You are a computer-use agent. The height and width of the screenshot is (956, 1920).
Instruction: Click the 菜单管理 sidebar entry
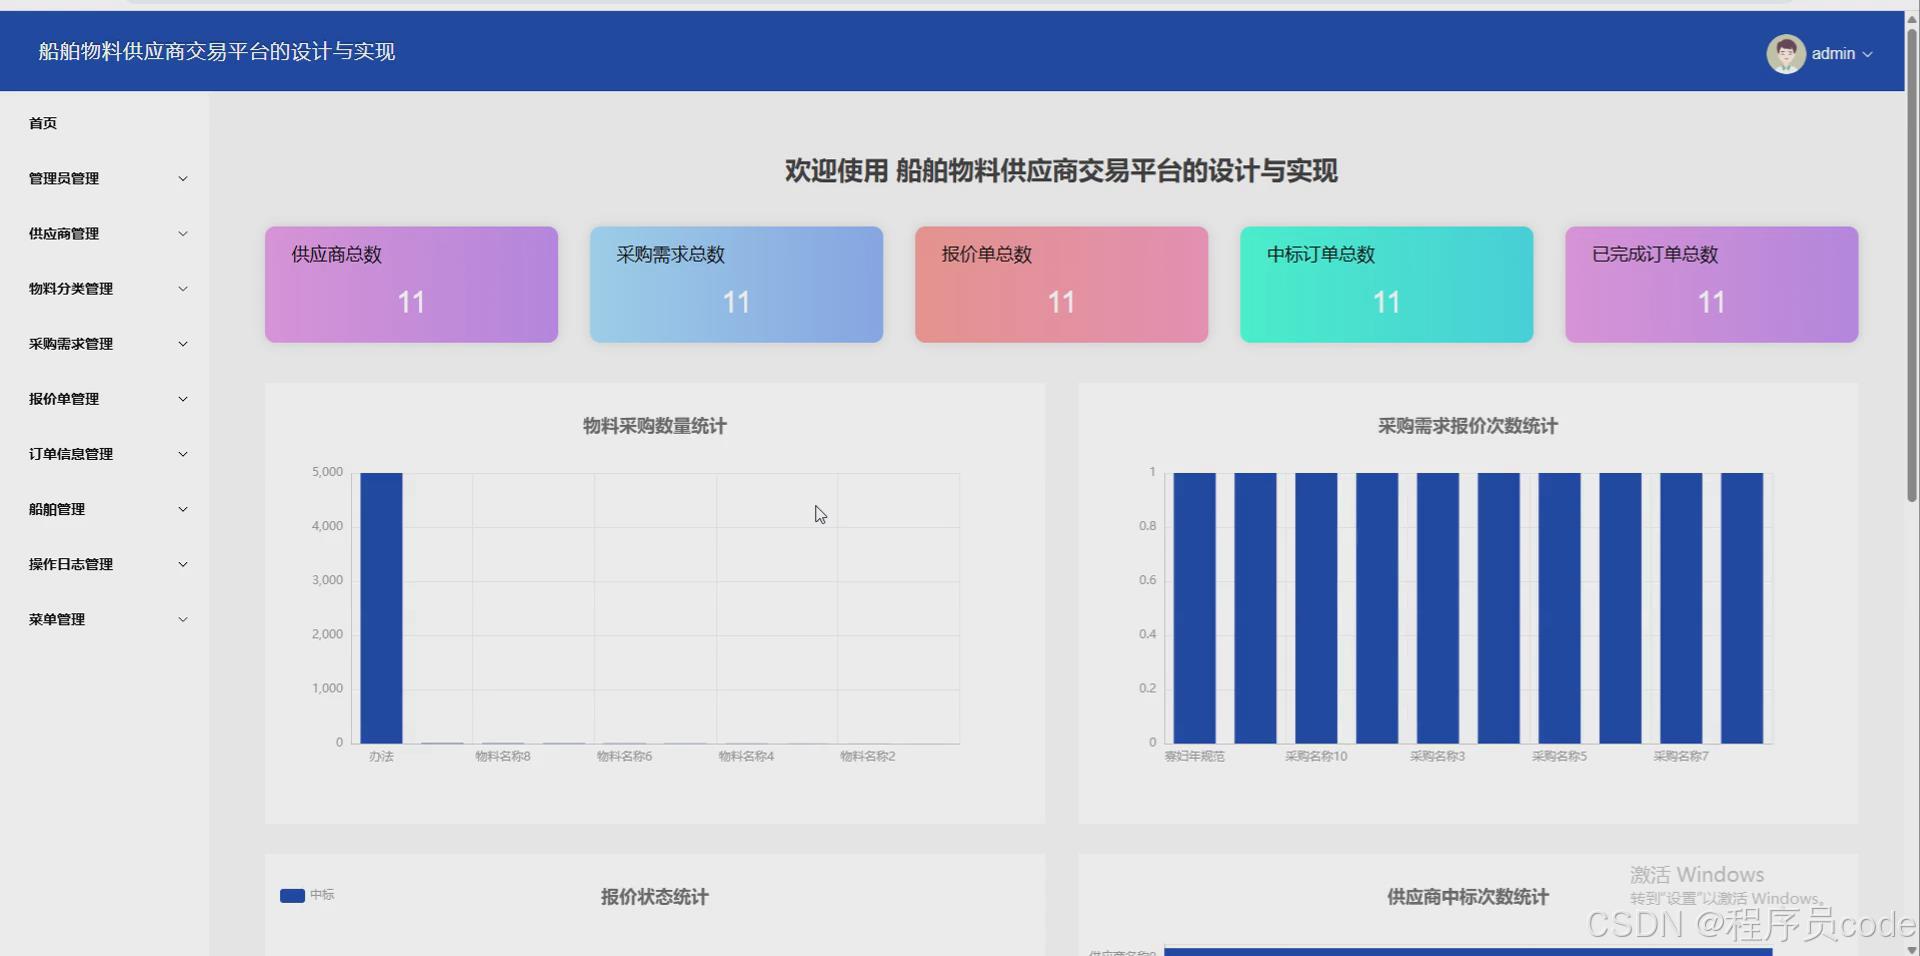[x=105, y=618]
